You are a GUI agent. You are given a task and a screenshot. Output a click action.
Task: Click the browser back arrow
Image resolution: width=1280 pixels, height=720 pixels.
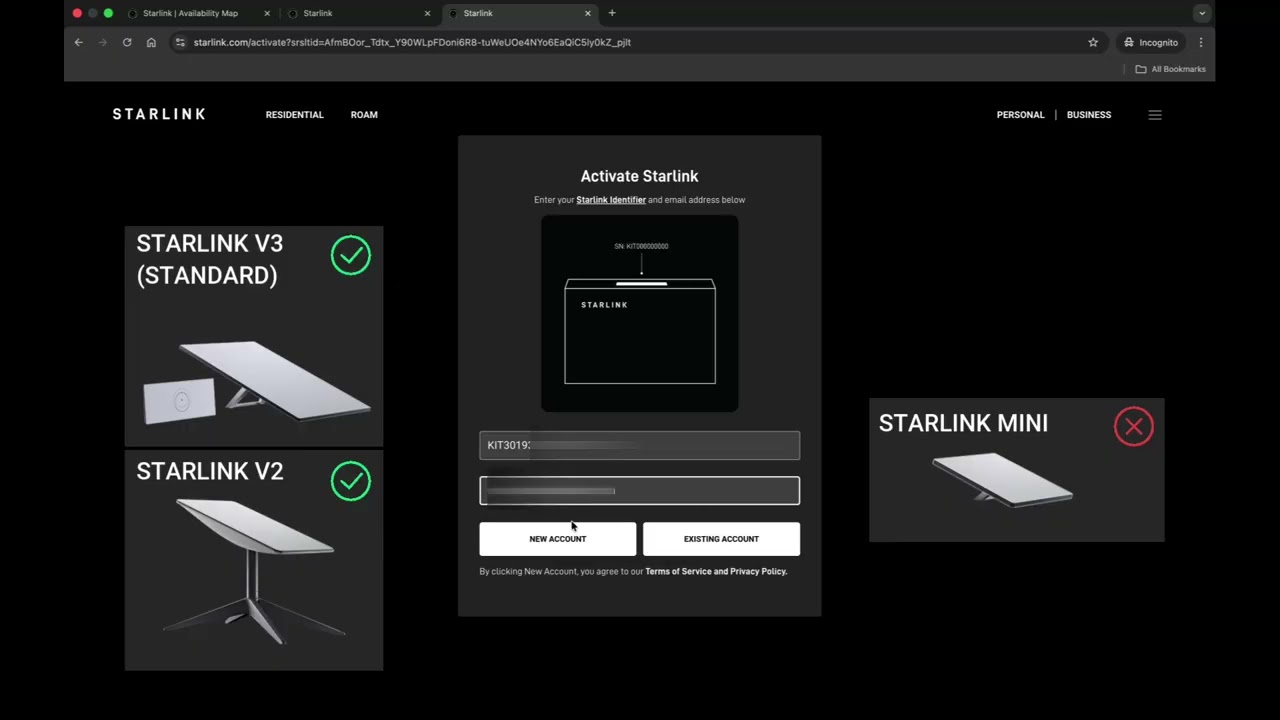[78, 42]
